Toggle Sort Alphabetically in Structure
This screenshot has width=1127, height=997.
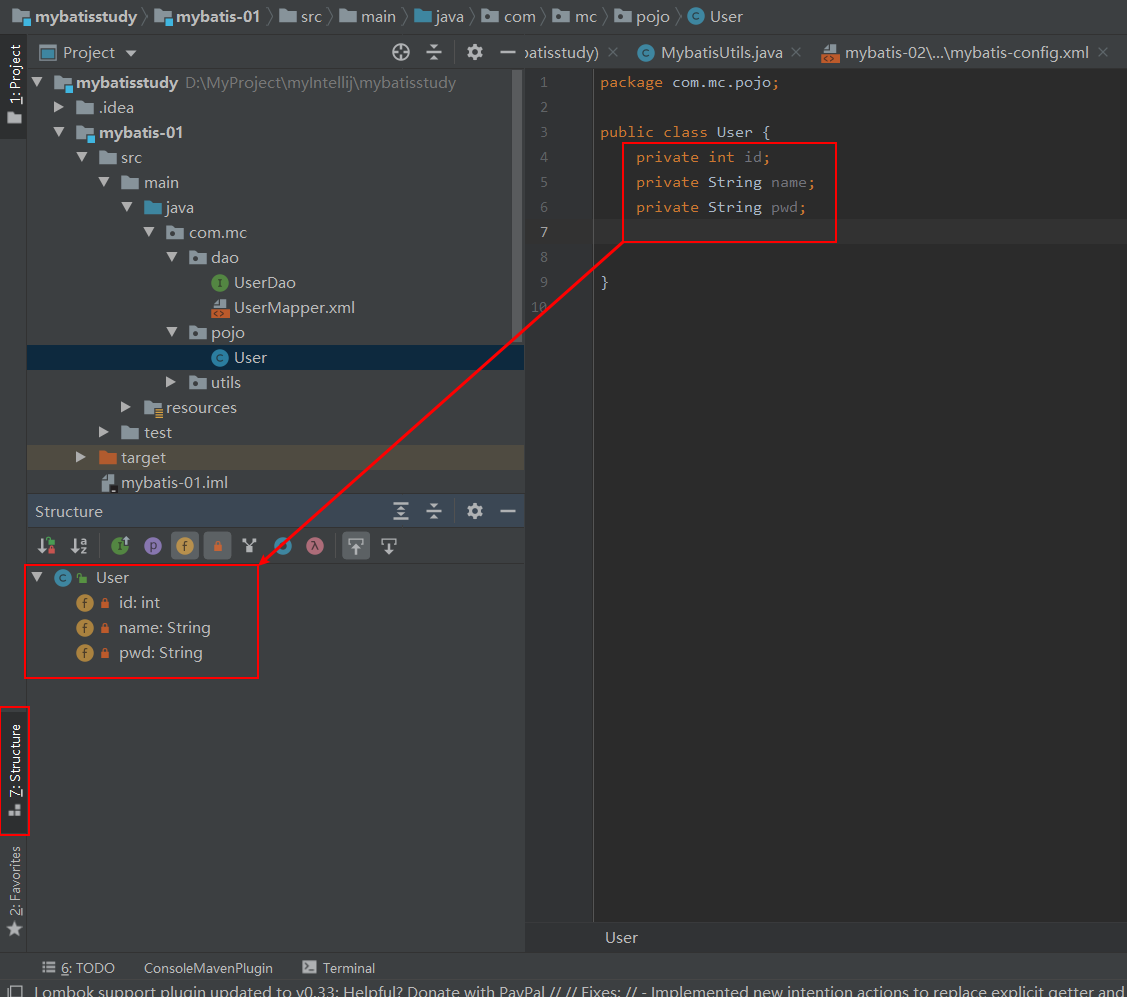(79, 546)
